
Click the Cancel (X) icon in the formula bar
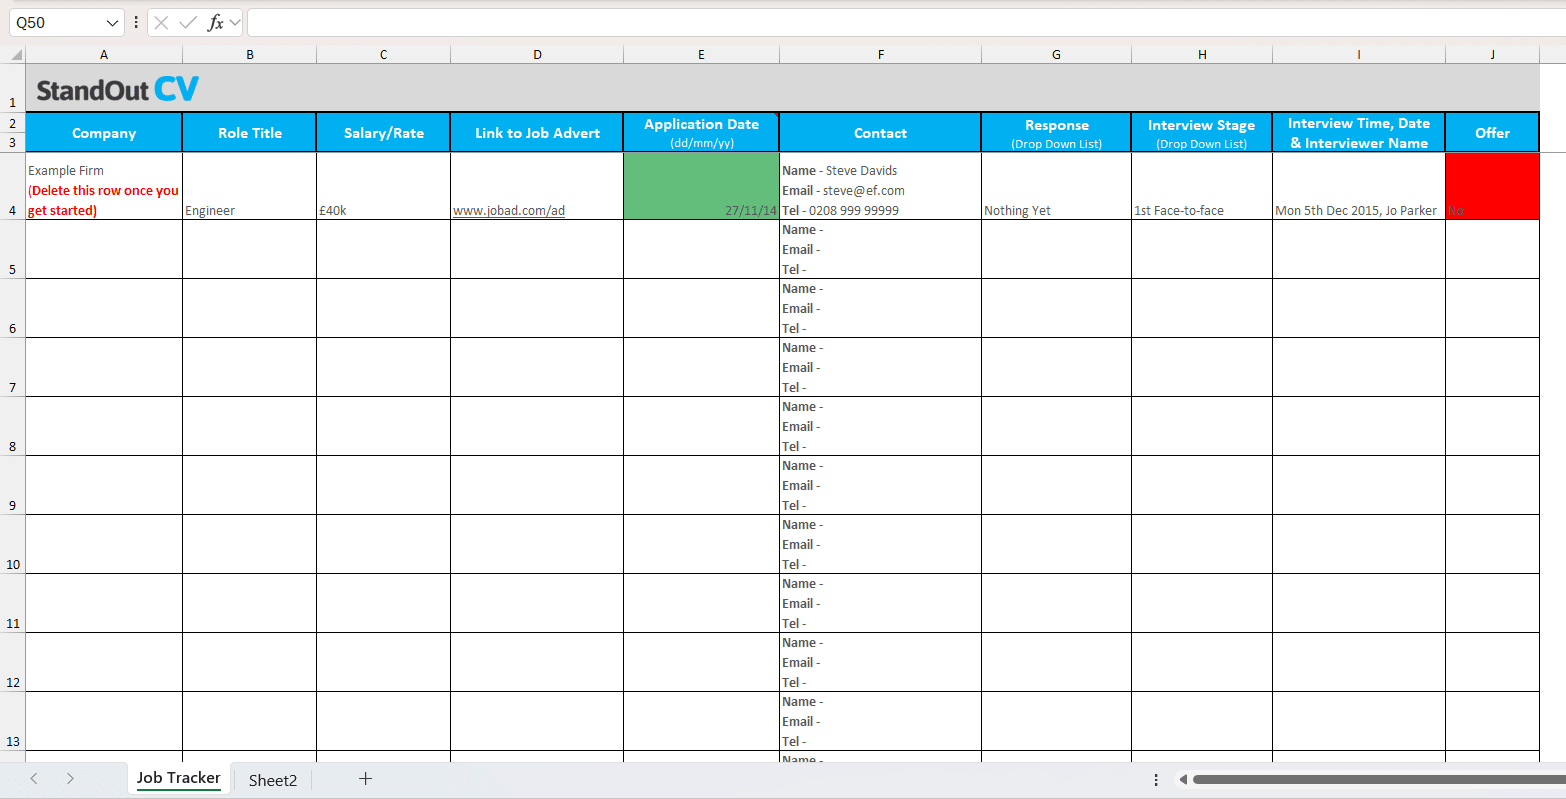159,22
